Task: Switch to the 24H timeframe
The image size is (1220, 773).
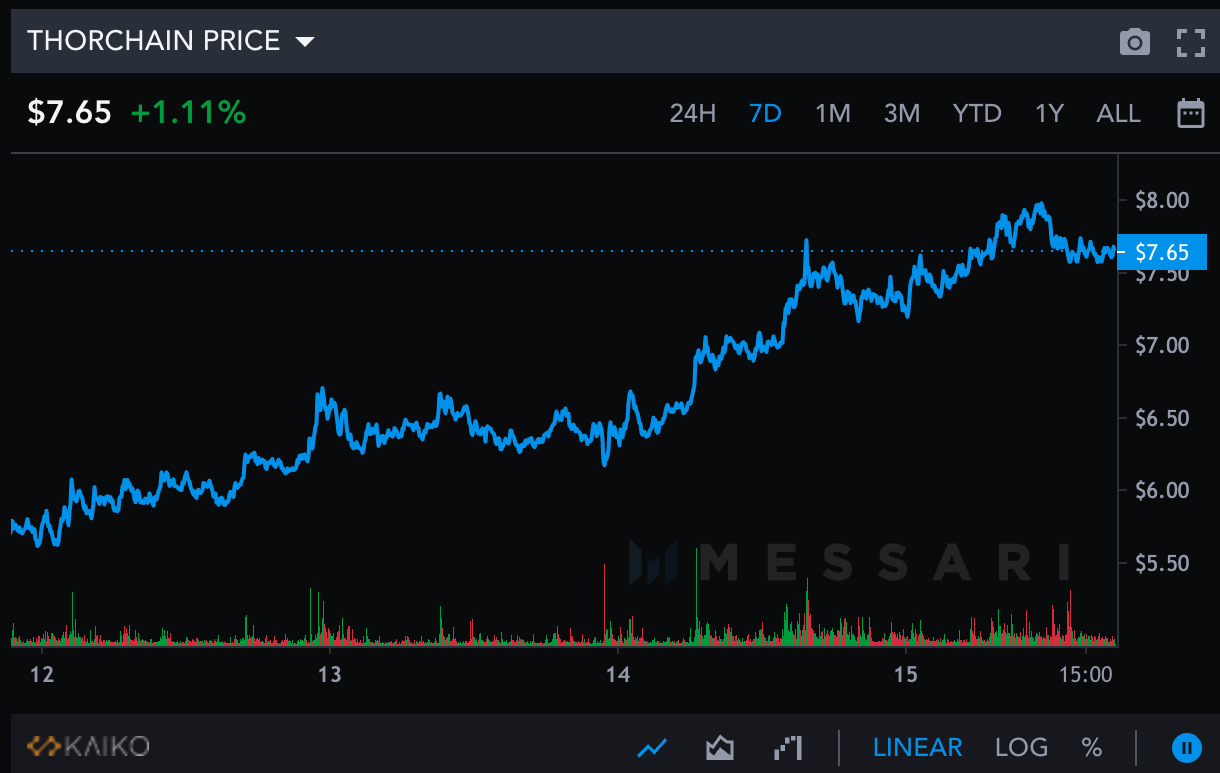Action: [x=693, y=113]
